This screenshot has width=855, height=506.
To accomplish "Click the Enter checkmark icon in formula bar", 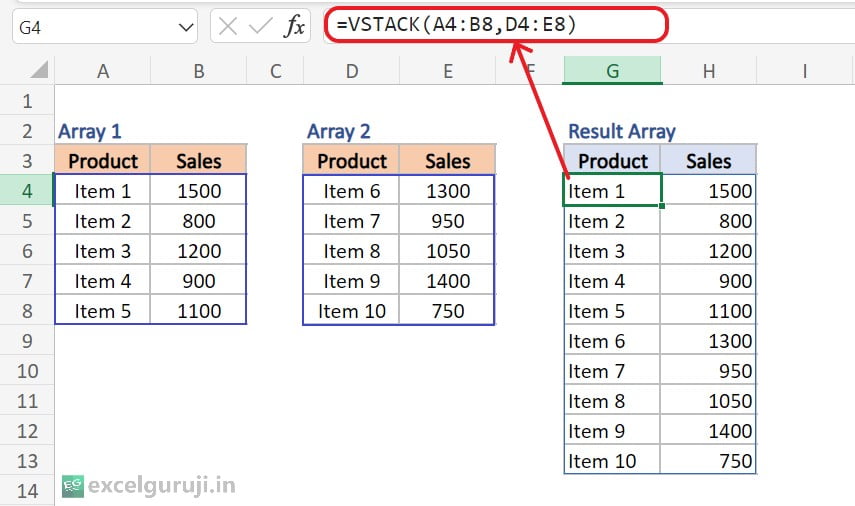I will (x=260, y=26).
